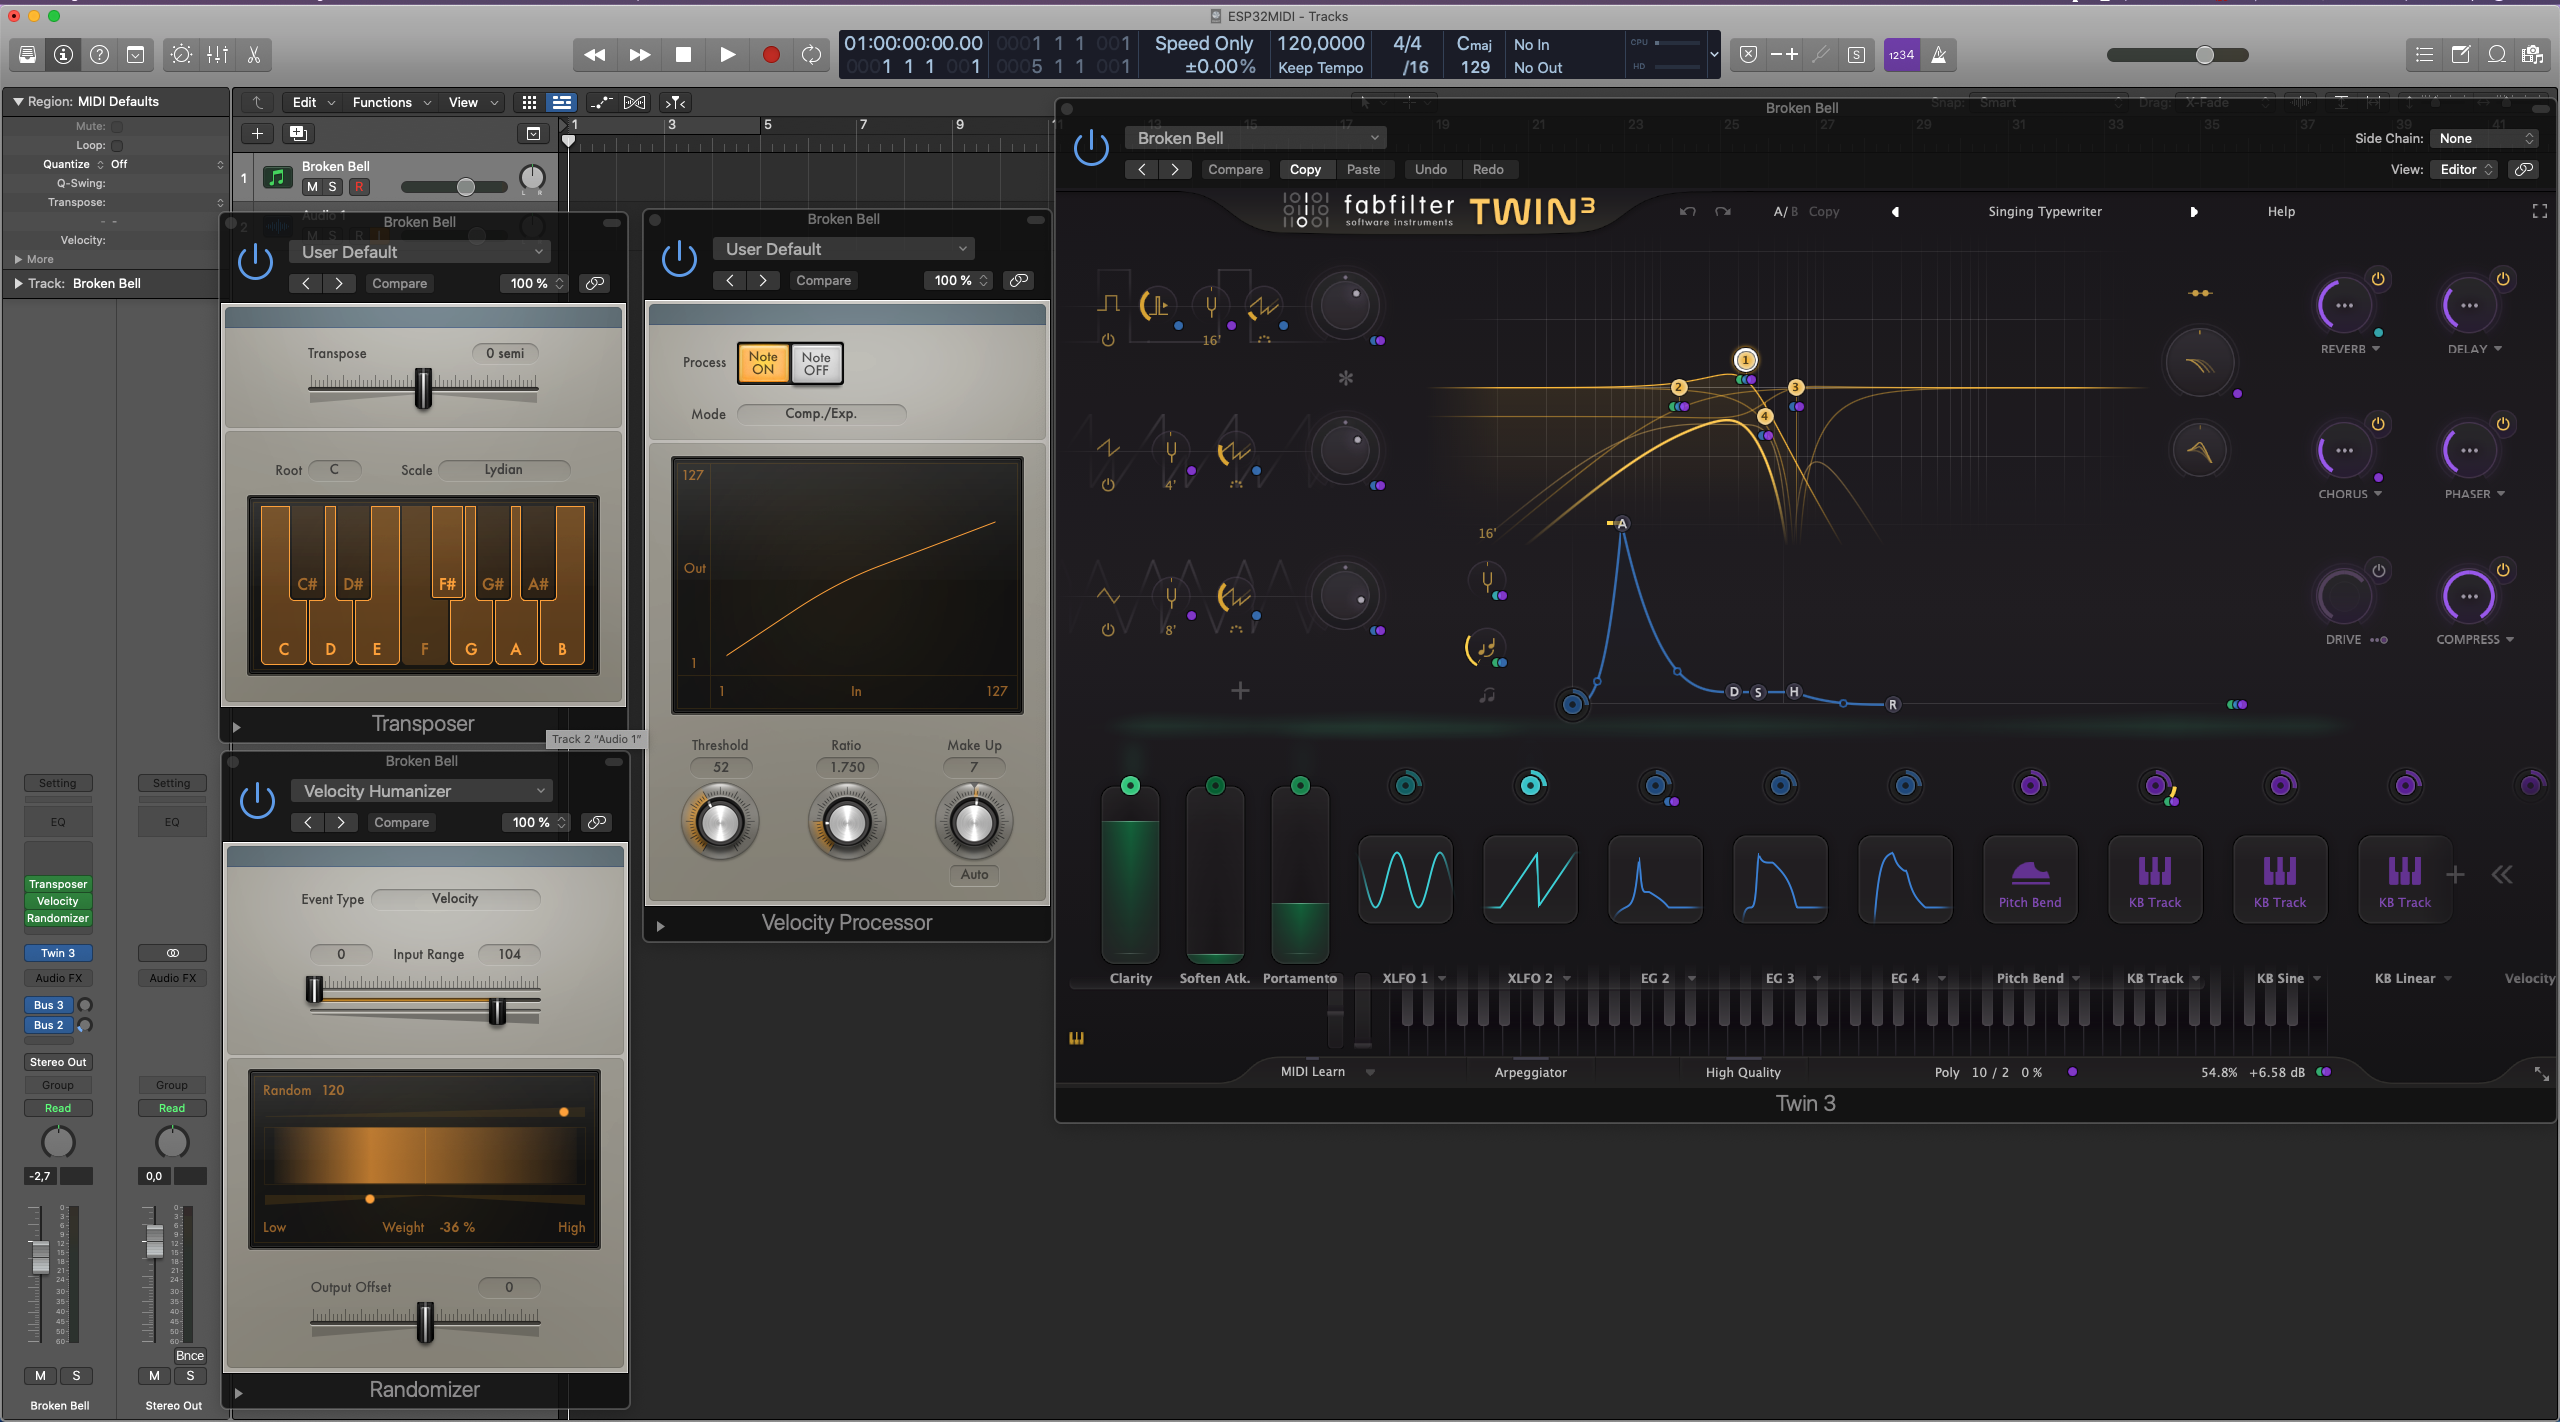Open the List Editors icon
The height and width of the screenshot is (1422, 2560).
[2424, 55]
